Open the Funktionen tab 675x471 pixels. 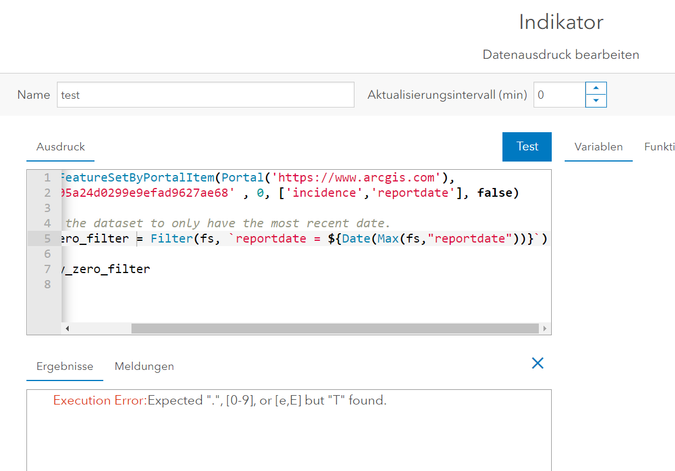point(659,147)
